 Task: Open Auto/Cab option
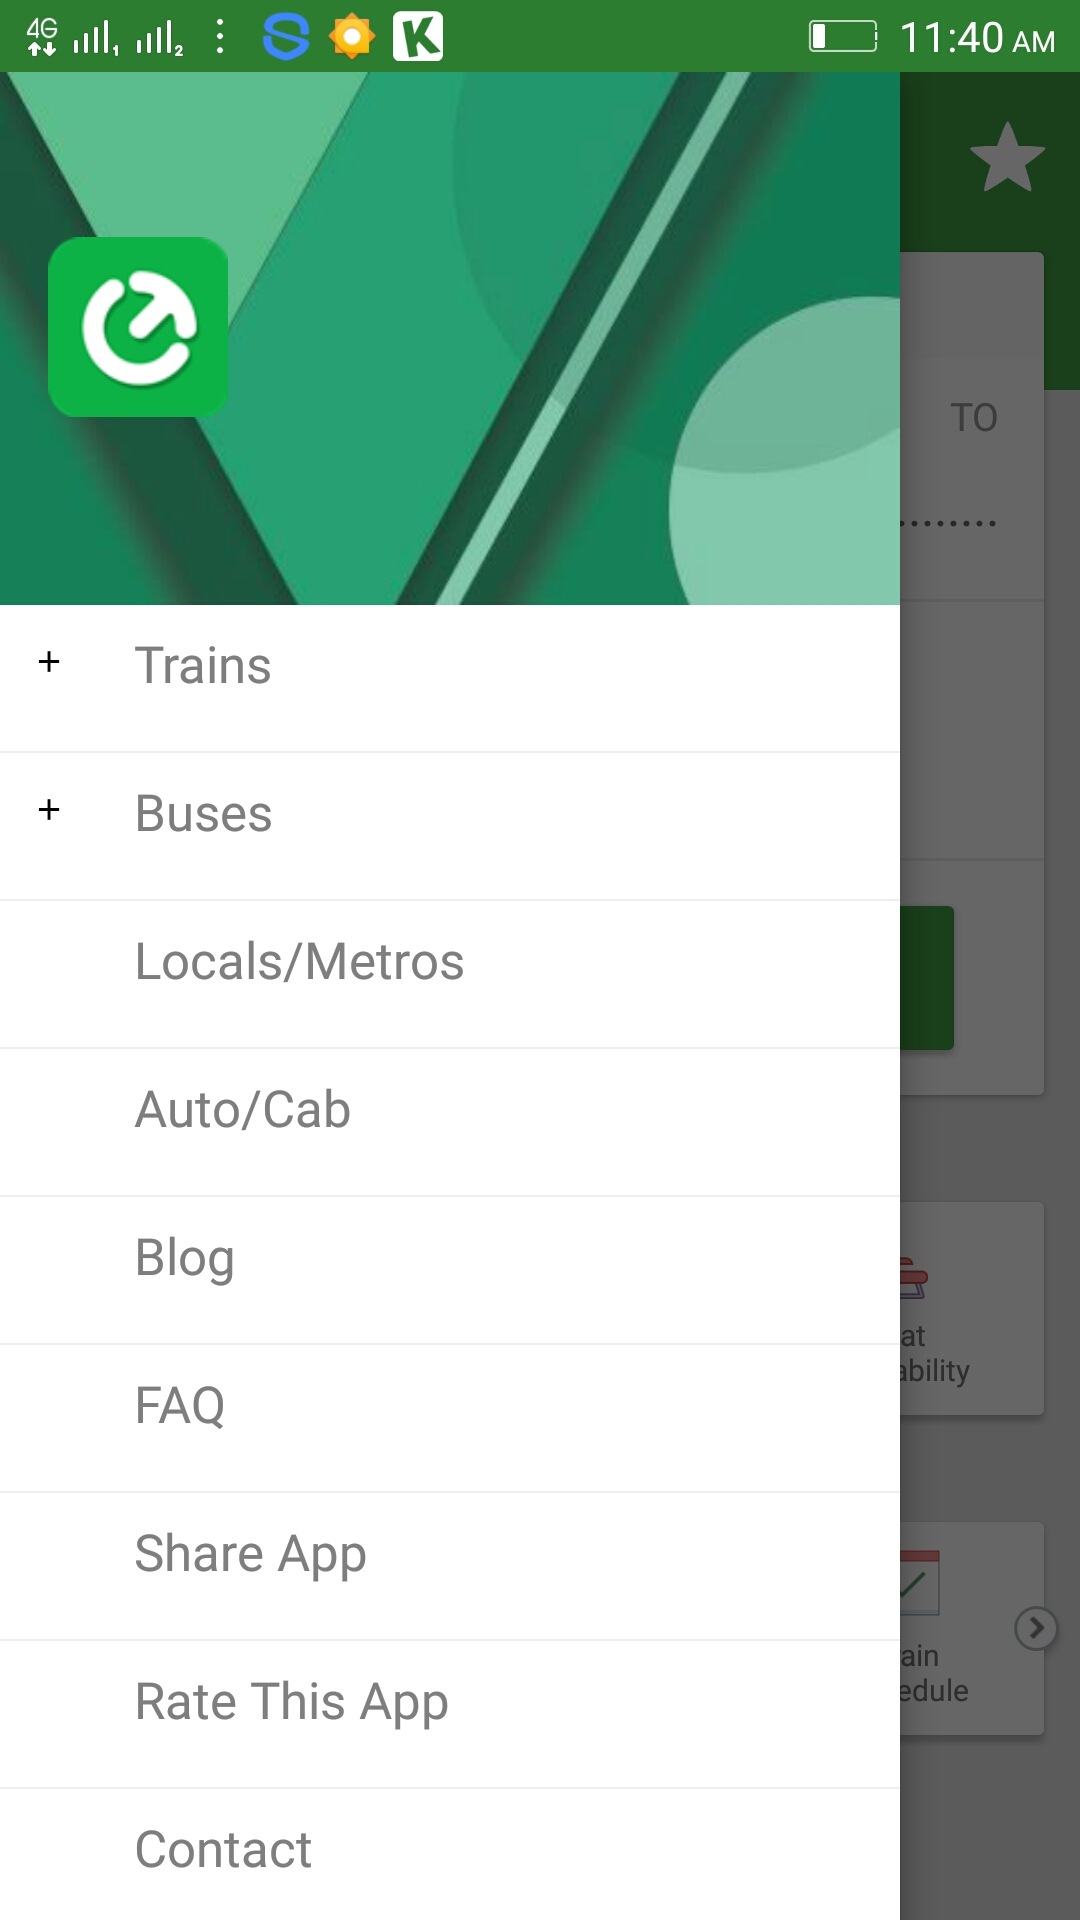pos(243,1110)
